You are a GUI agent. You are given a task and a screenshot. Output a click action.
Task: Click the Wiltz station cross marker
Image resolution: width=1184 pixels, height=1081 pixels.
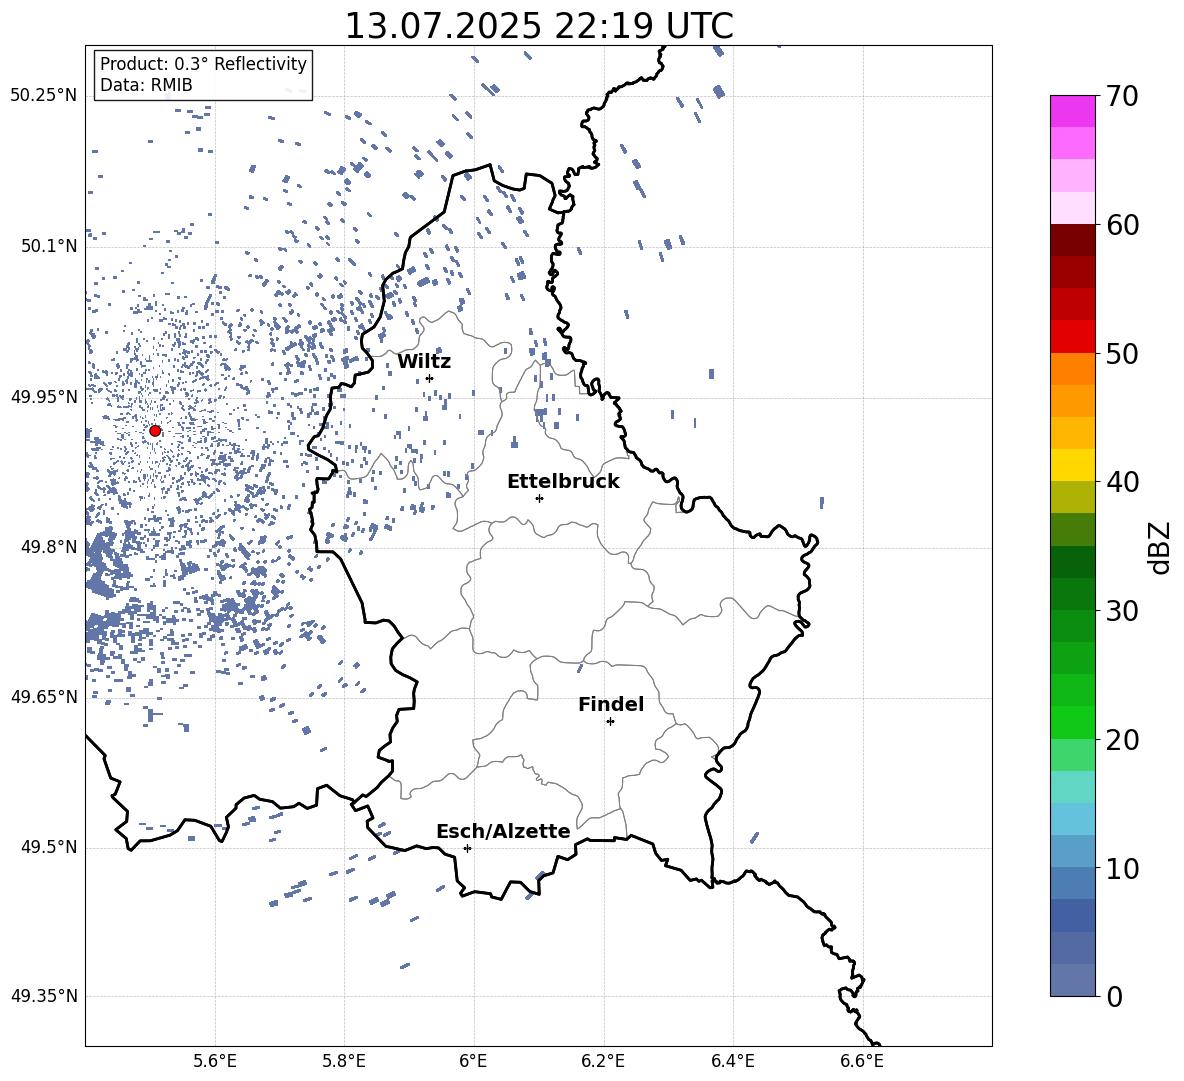(430, 378)
